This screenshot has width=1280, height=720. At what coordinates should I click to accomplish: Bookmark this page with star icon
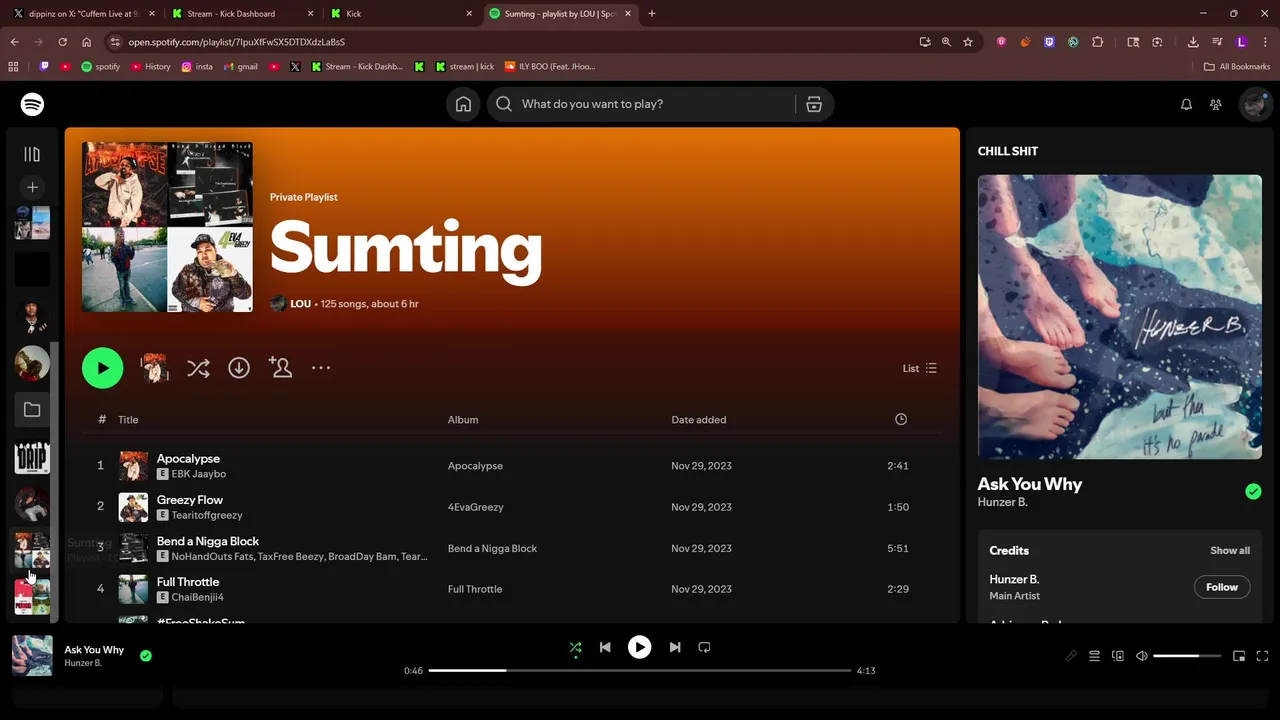pyautogui.click(x=968, y=42)
